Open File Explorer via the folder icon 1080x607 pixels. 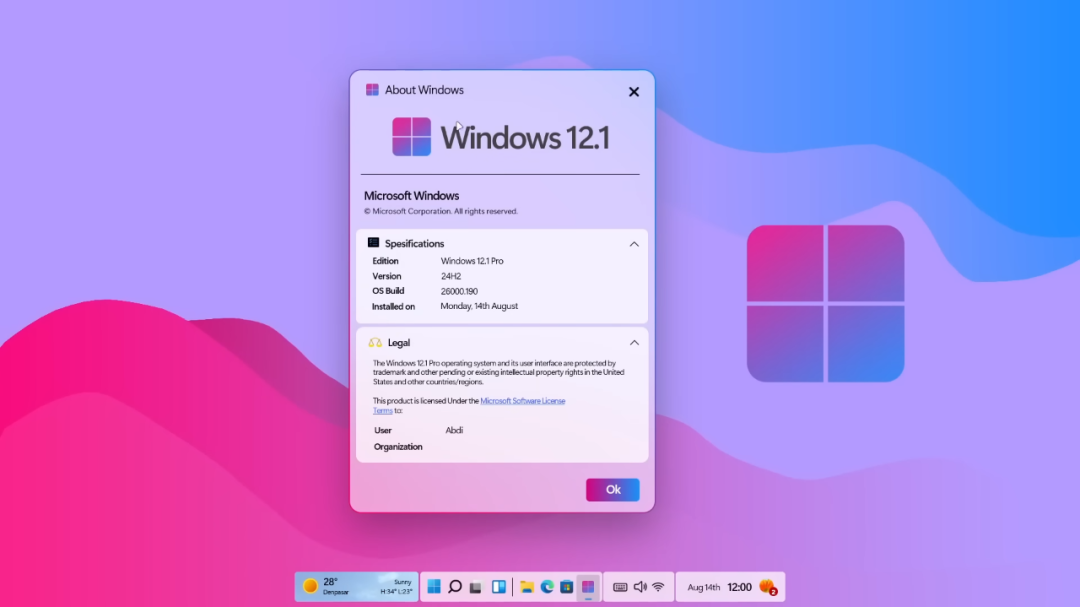[525, 587]
